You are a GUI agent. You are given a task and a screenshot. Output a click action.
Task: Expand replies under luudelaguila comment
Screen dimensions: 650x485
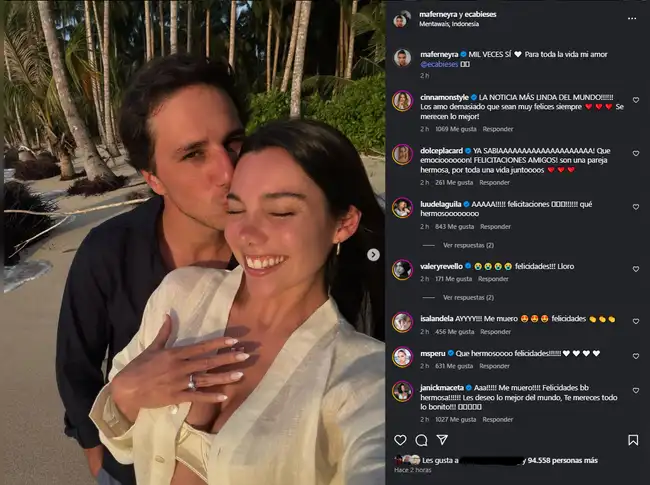[468, 245]
